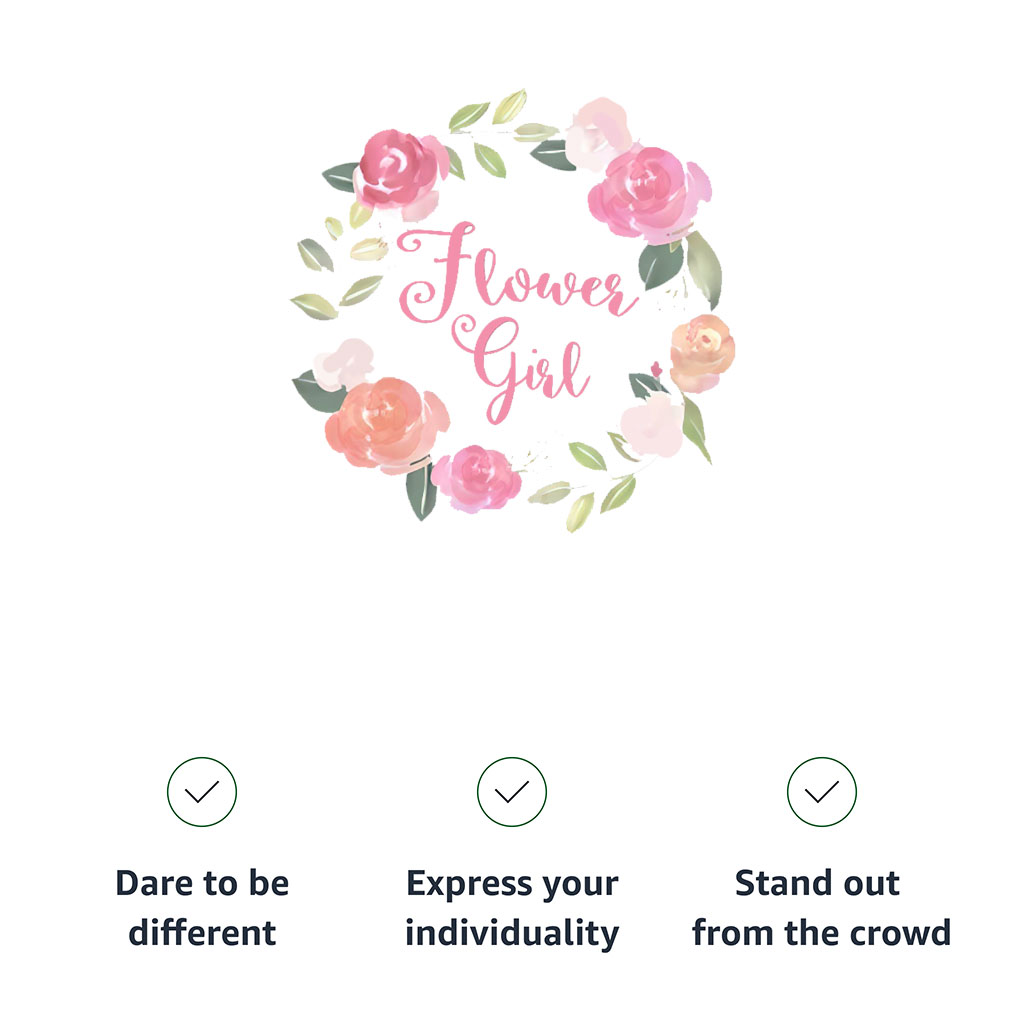1024x1024 pixels.
Task: Select the "Stand out from the crowd" text
Action: click(822, 908)
